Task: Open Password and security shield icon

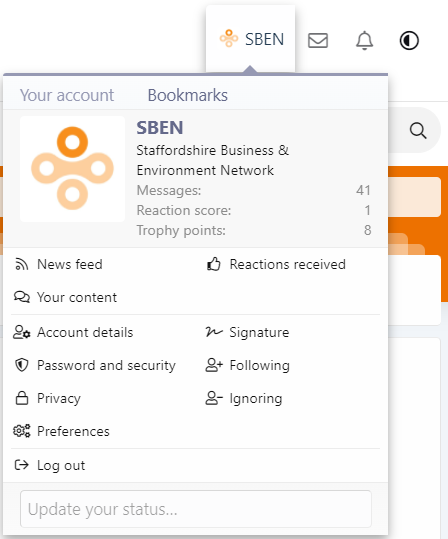Action: pos(22,365)
